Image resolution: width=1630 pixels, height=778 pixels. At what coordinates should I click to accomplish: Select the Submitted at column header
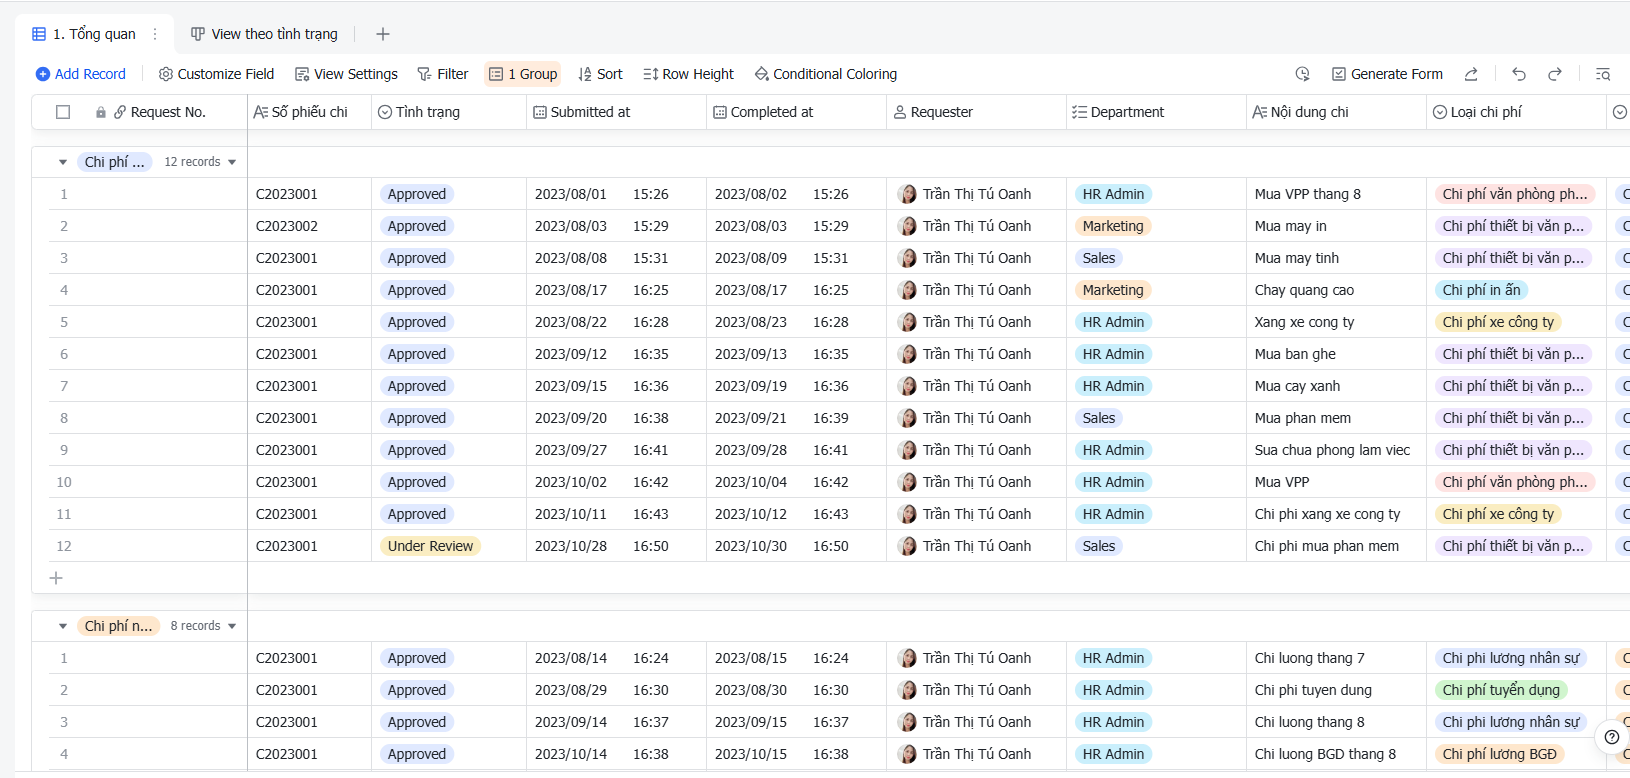pyautogui.click(x=616, y=112)
